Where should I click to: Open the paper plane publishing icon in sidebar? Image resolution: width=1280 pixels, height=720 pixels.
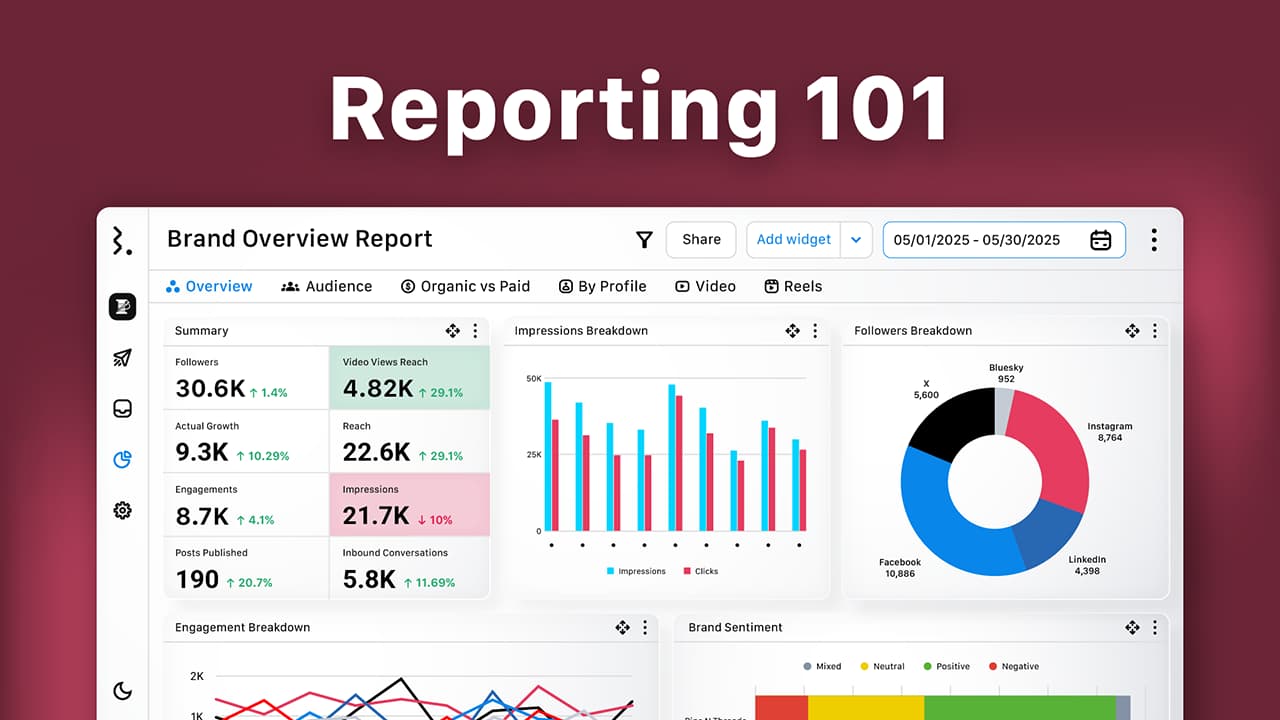[122, 358]
